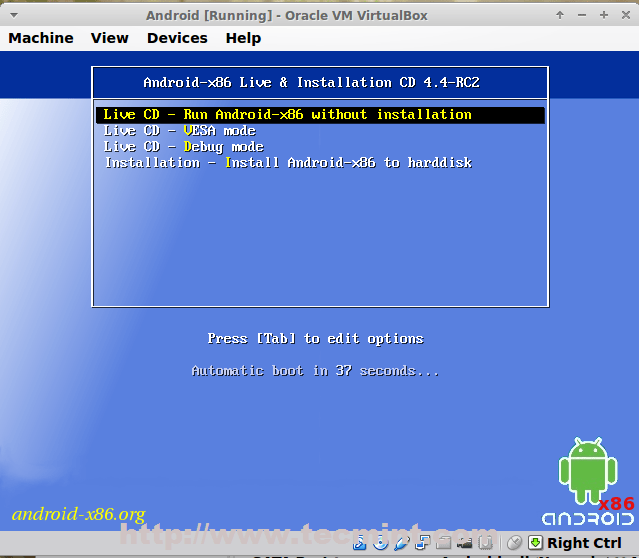This screenshot has width=639, height=558.
Task: Minimize the VirtualBox window
Action: (x=582, y=15)
